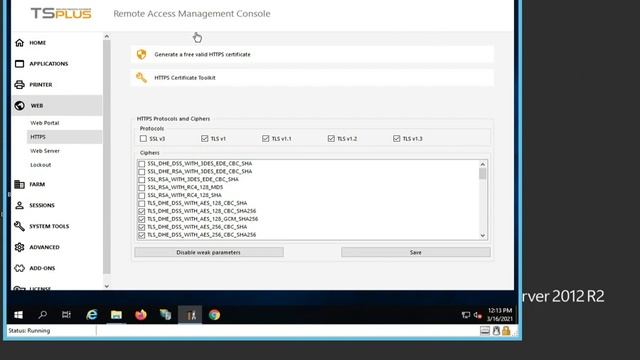The height and width of the screenshot is (360, 640).
Task: Click the volume tray icon
Action: coord(478,315)
